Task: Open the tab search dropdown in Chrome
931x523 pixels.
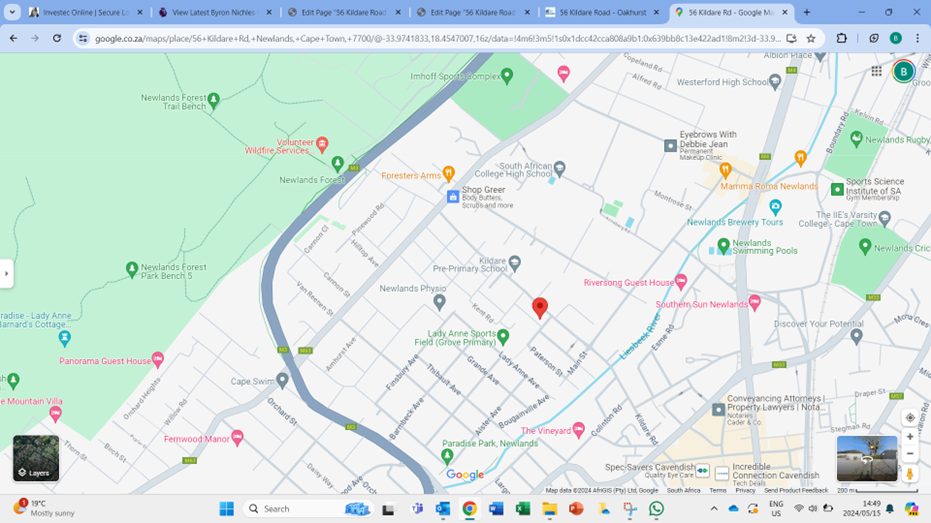Action: (13, 13)
